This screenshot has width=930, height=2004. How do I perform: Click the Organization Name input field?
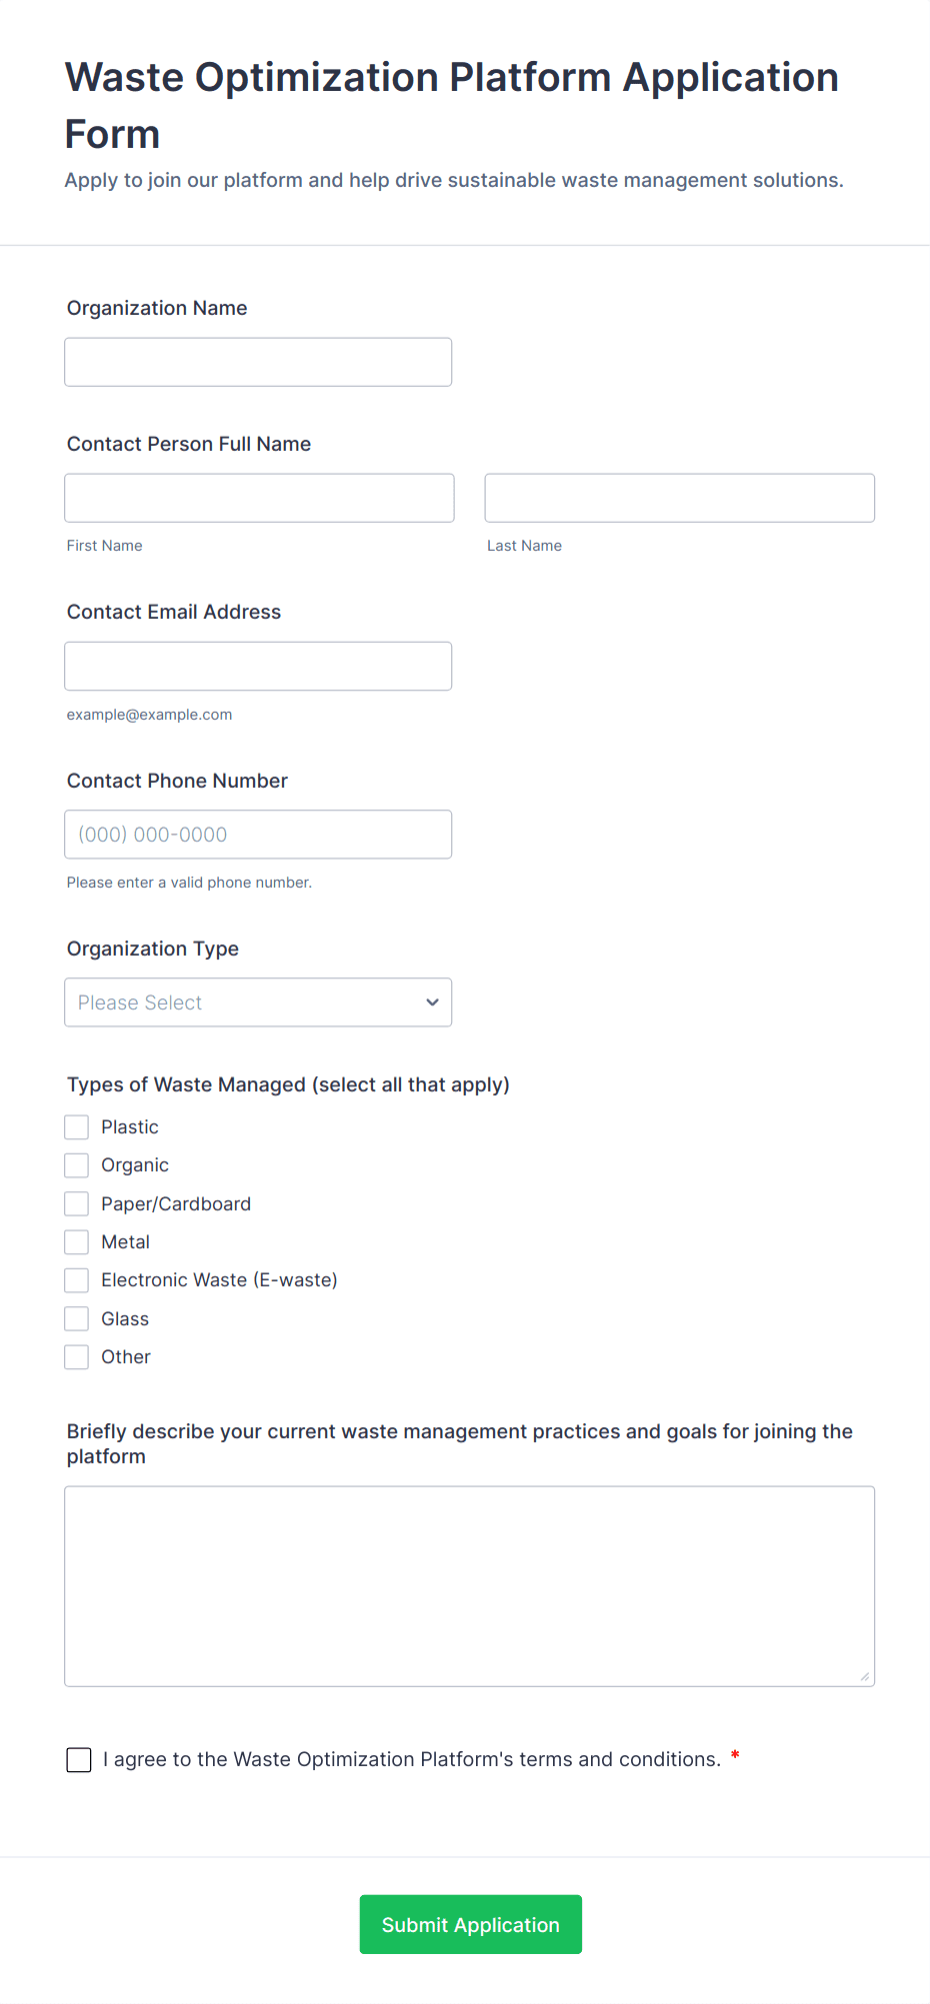[x=257, y=361]
